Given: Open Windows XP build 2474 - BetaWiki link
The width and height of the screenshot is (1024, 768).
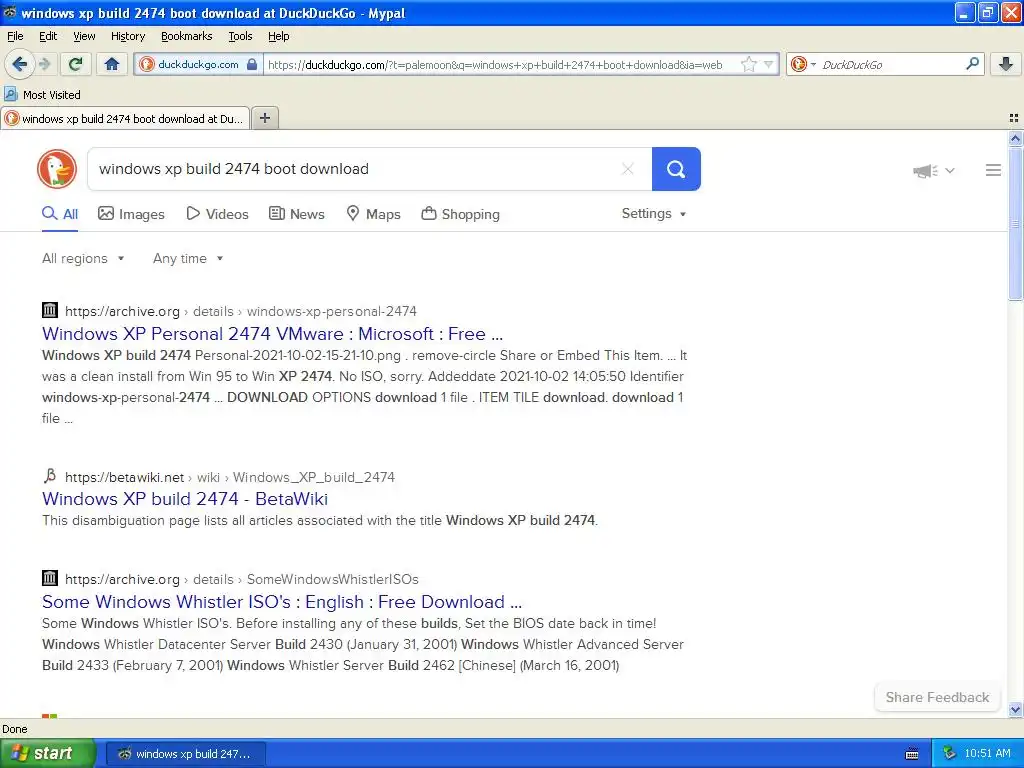Looking at the screenshot, I should pyautogui.click(x=185, y=499).
